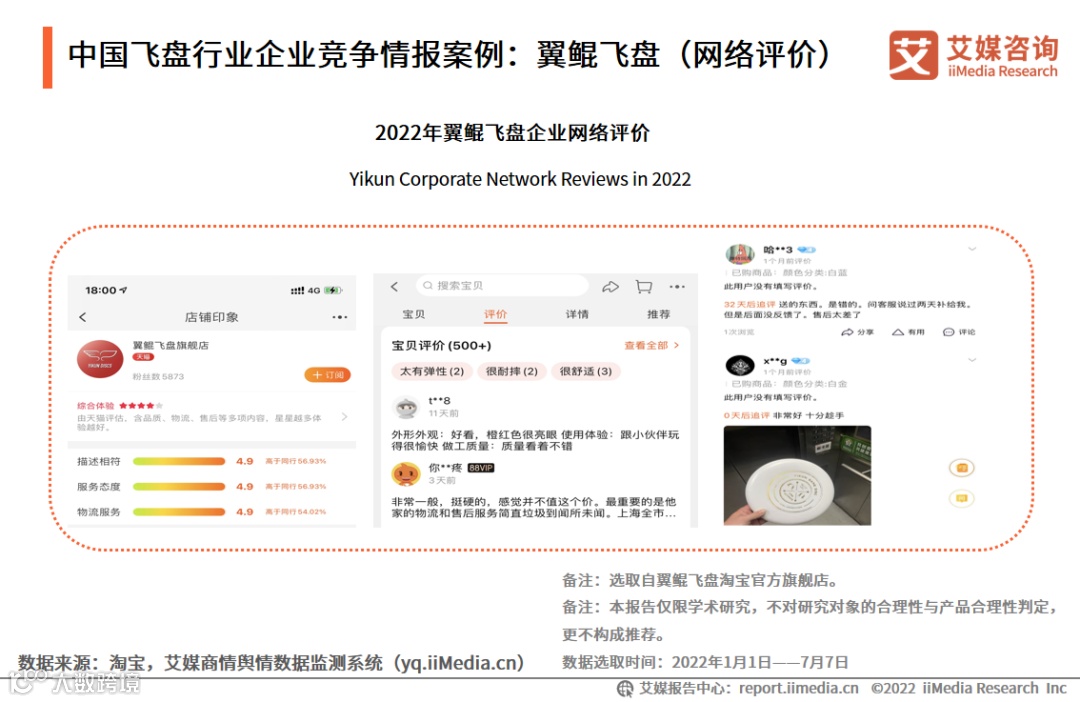Click the 服务态度 rating bar
The height and width of the screenshot is (702, 1080).
click(179, 486)
